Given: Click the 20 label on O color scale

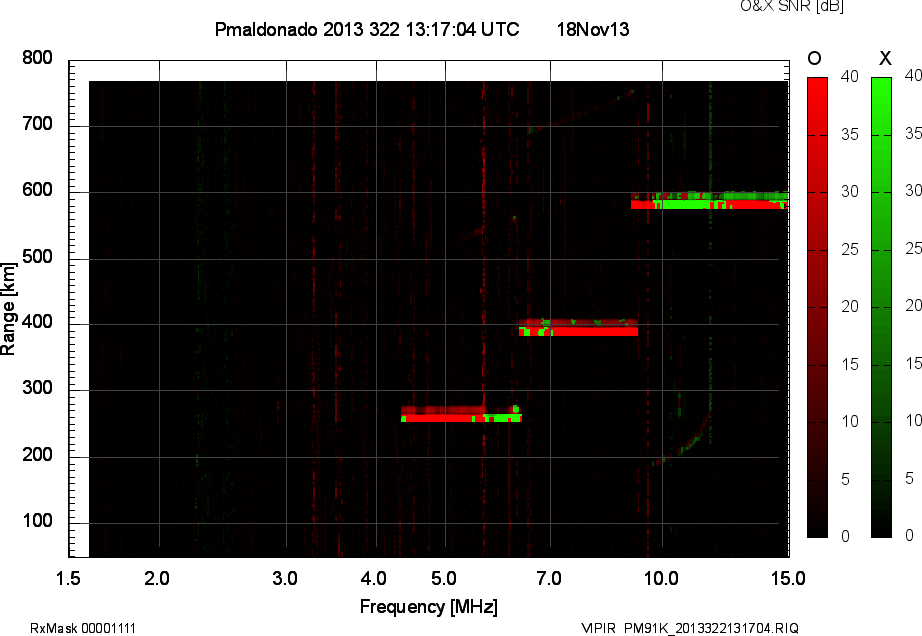Looking at the screenshot, I should click(849, 306).
